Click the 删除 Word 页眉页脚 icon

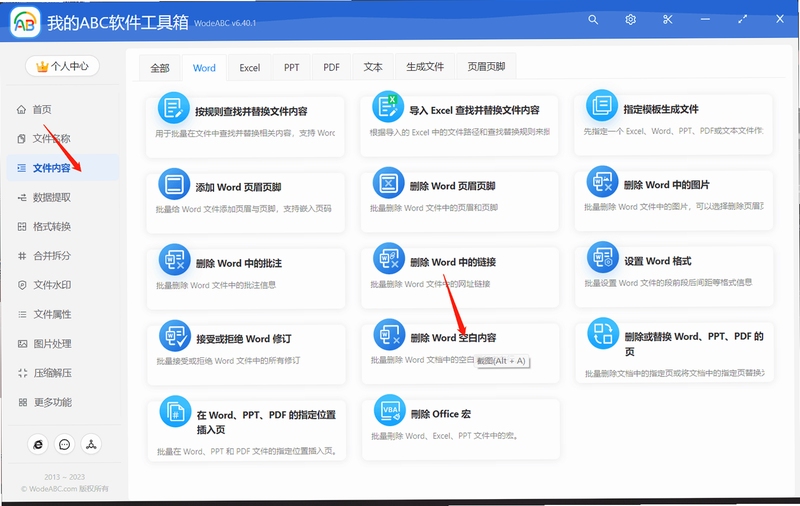[388, 183]
